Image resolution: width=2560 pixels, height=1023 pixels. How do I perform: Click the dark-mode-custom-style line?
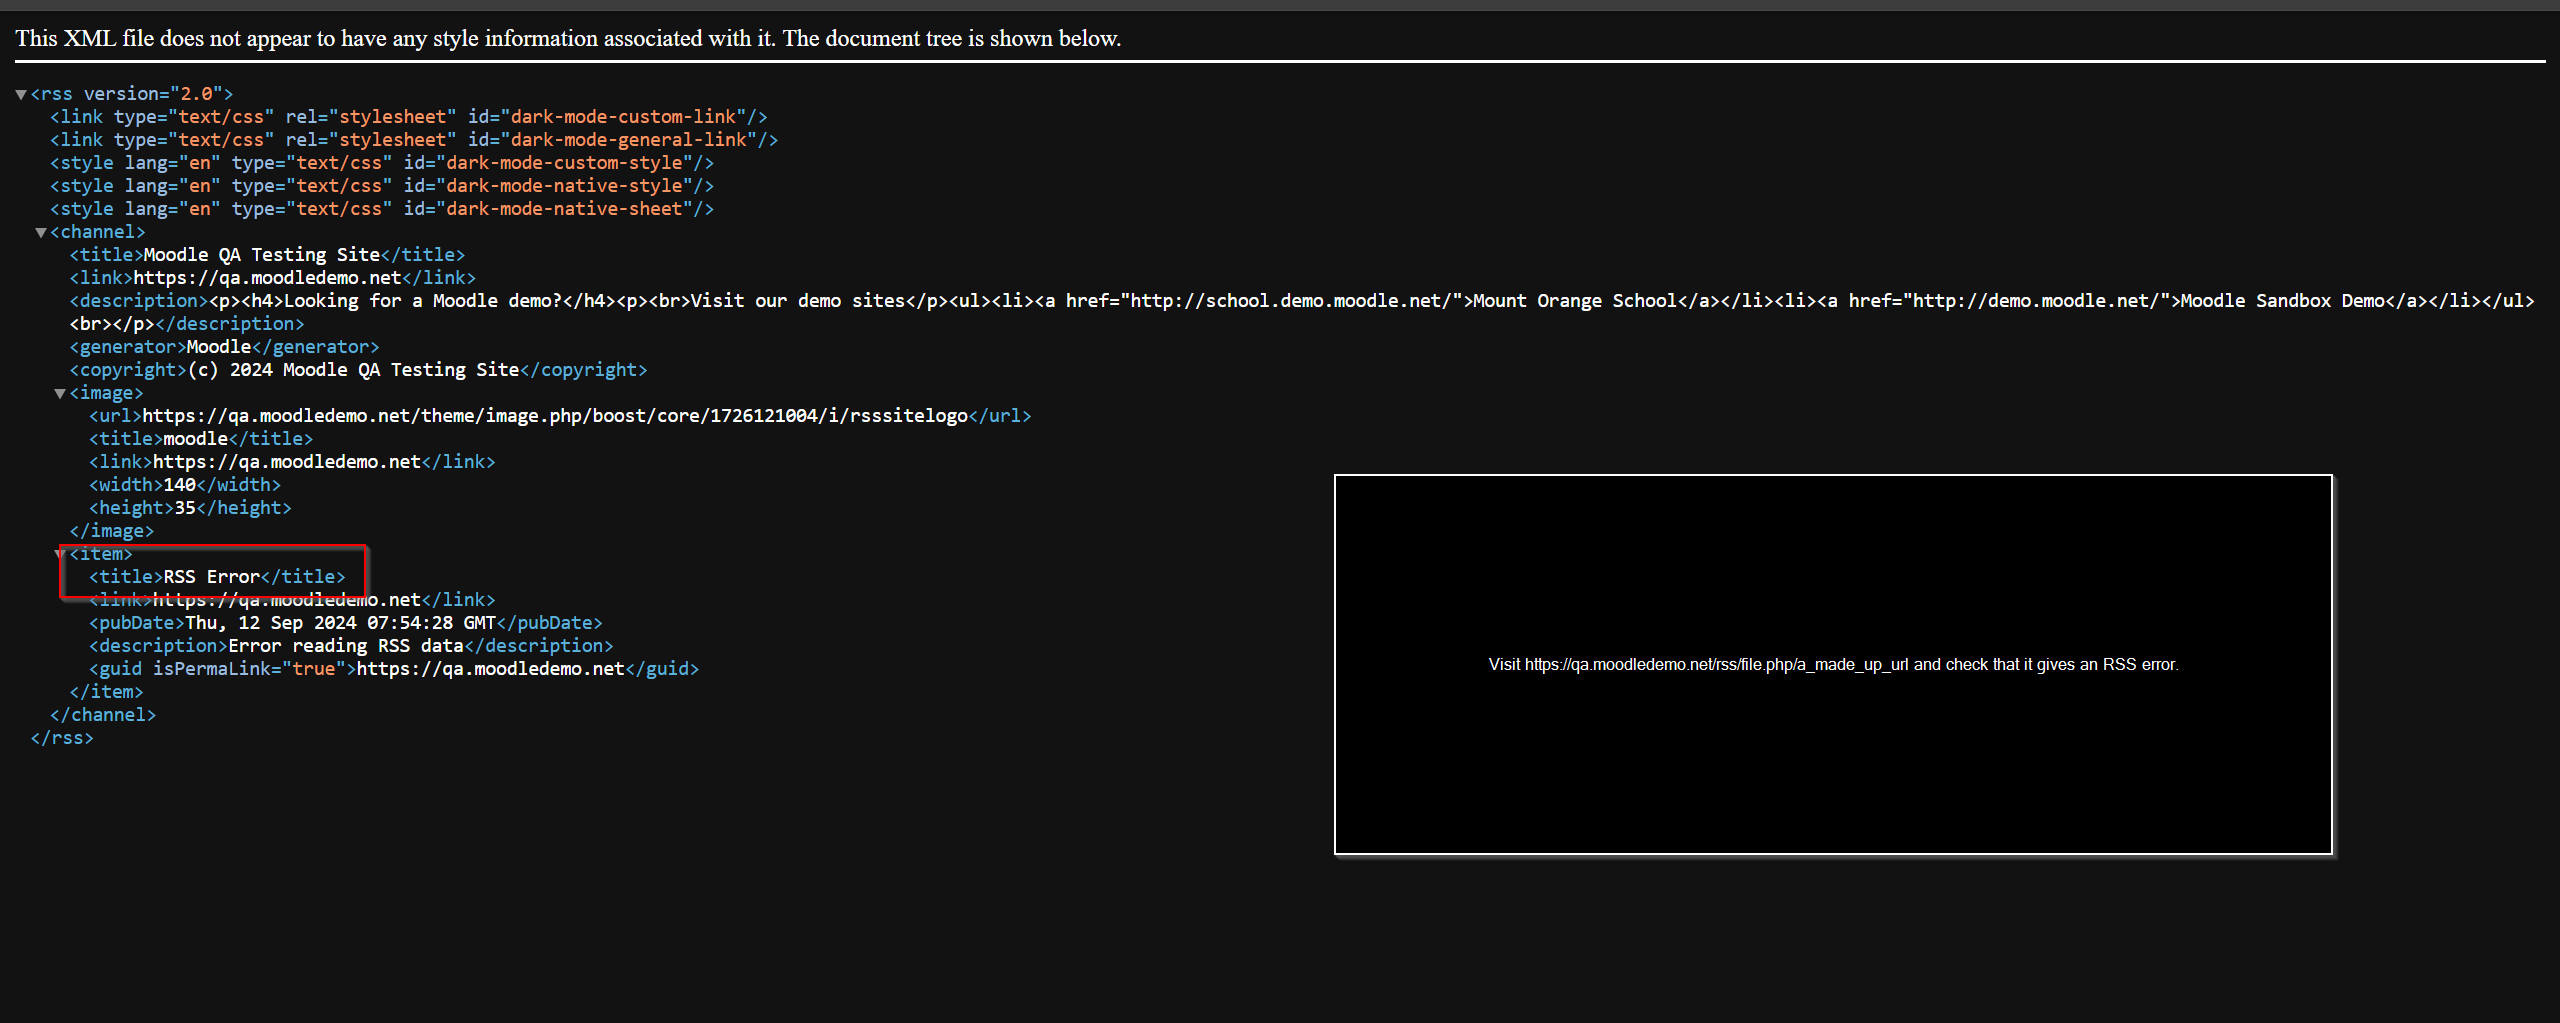tap(382, 163)
